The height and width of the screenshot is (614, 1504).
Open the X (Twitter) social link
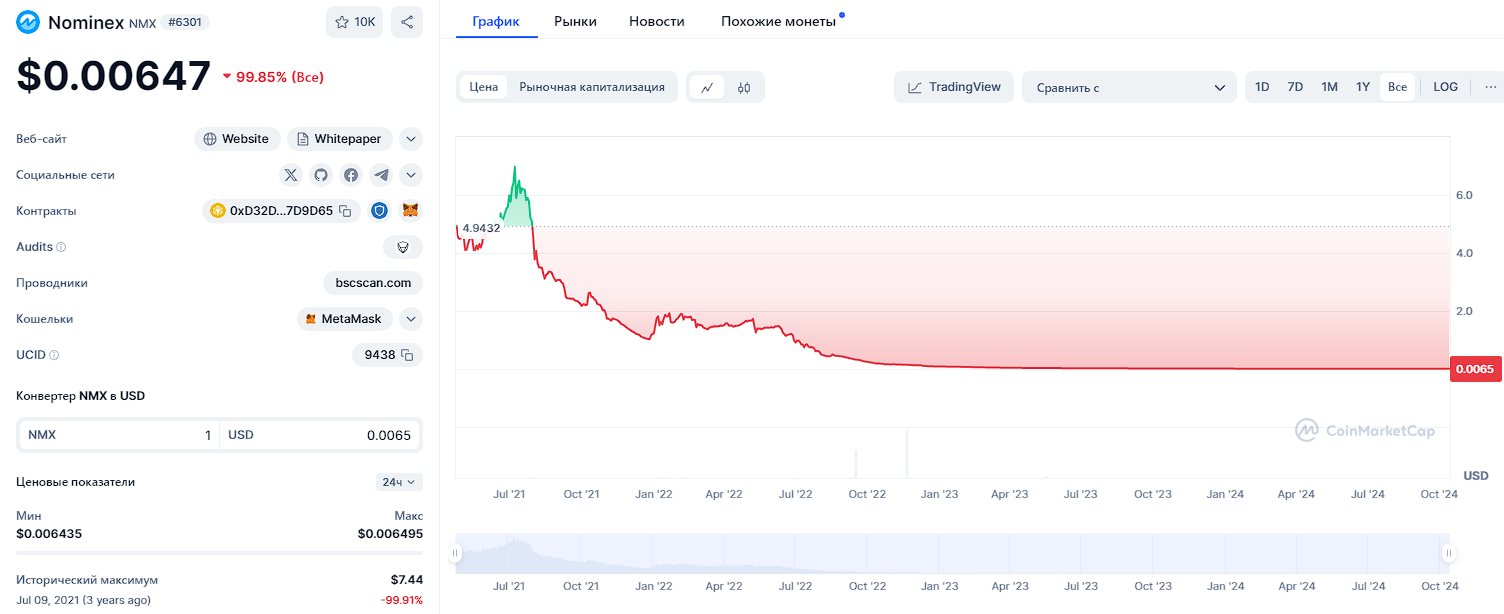point(291,175)
